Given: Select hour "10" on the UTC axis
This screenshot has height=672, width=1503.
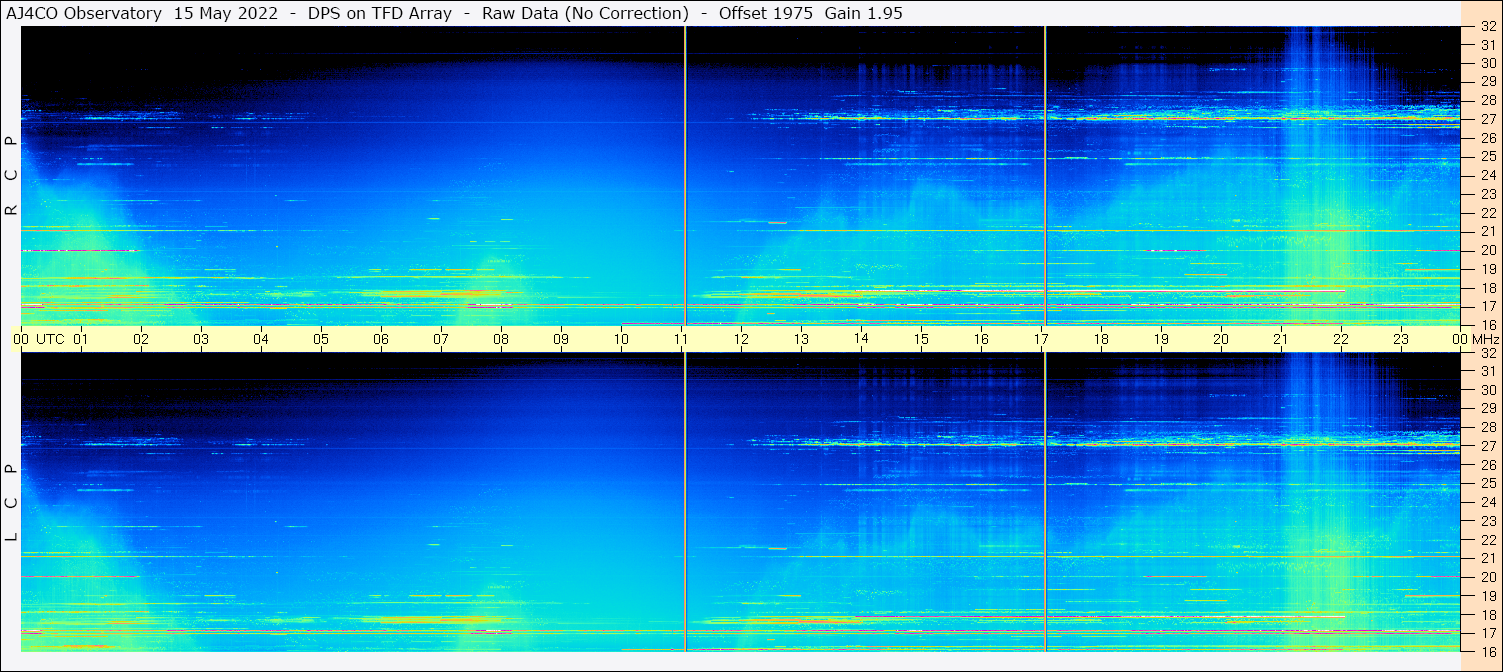Looking at the screenshot, I should [x=621, y=339].
